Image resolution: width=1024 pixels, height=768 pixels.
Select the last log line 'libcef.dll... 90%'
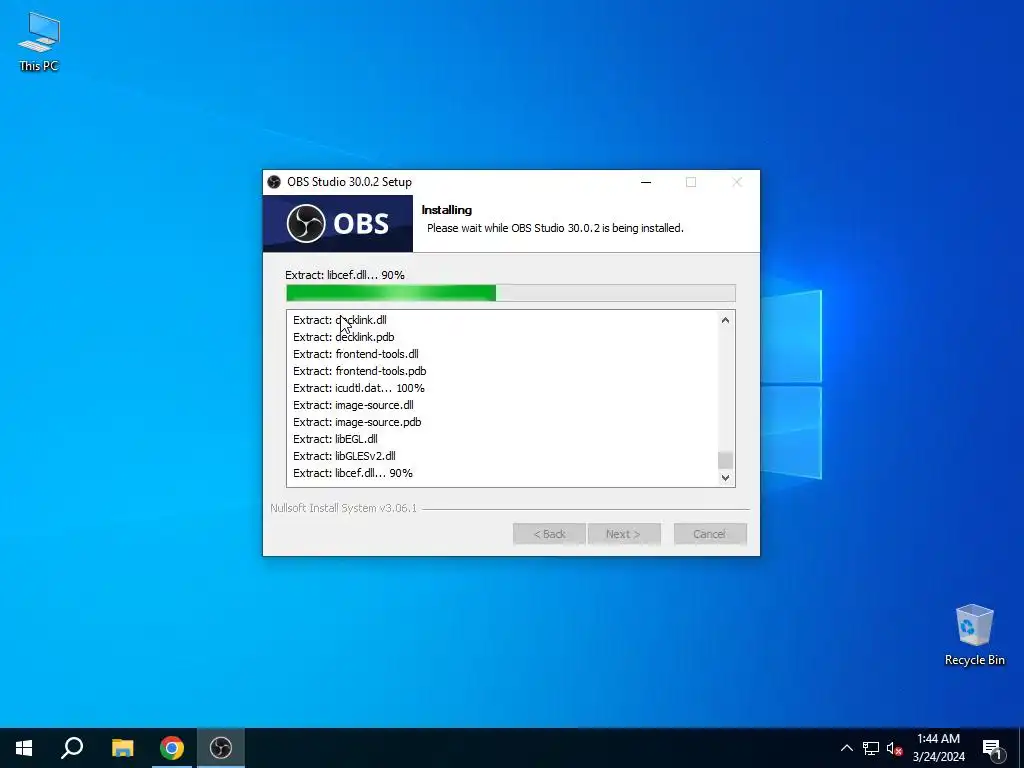353,473
